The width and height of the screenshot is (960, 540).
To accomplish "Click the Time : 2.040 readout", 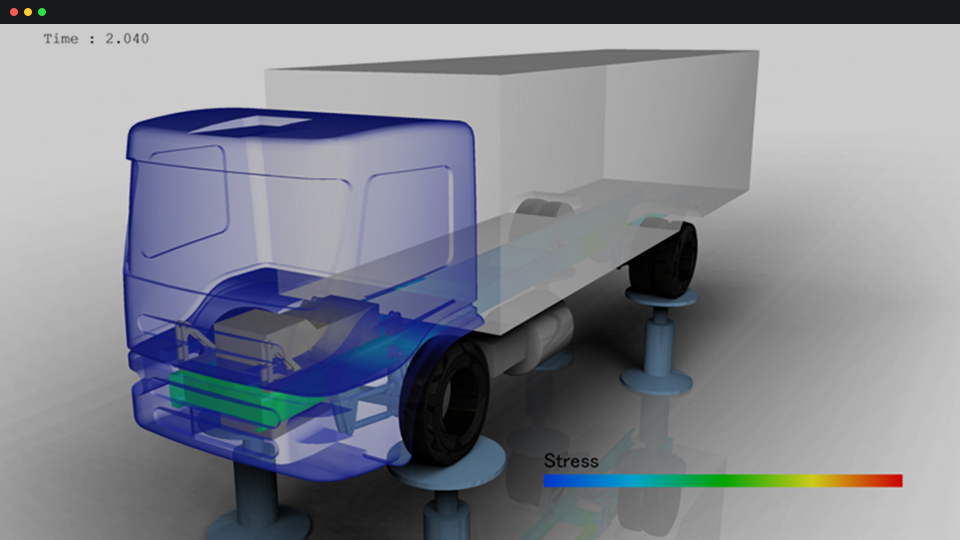I will [x=96, y=39].
